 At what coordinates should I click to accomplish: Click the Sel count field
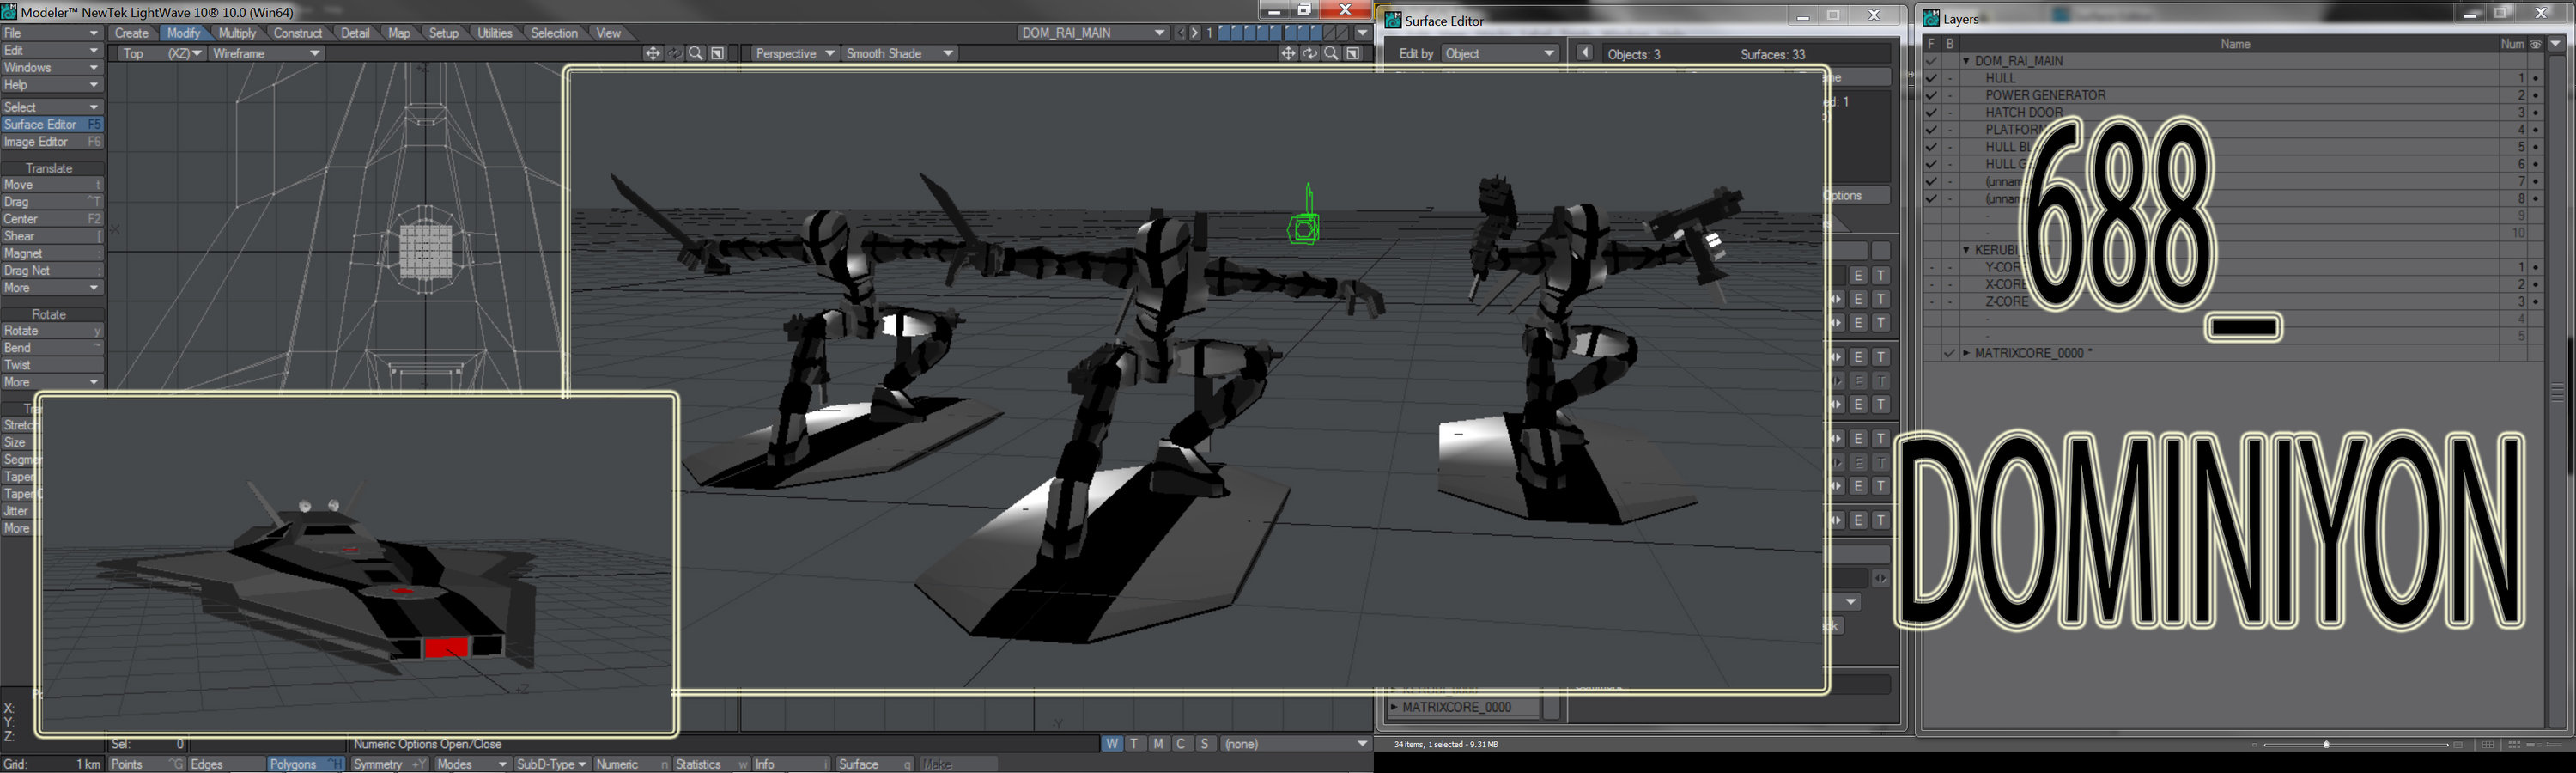(x=148, y=744)
